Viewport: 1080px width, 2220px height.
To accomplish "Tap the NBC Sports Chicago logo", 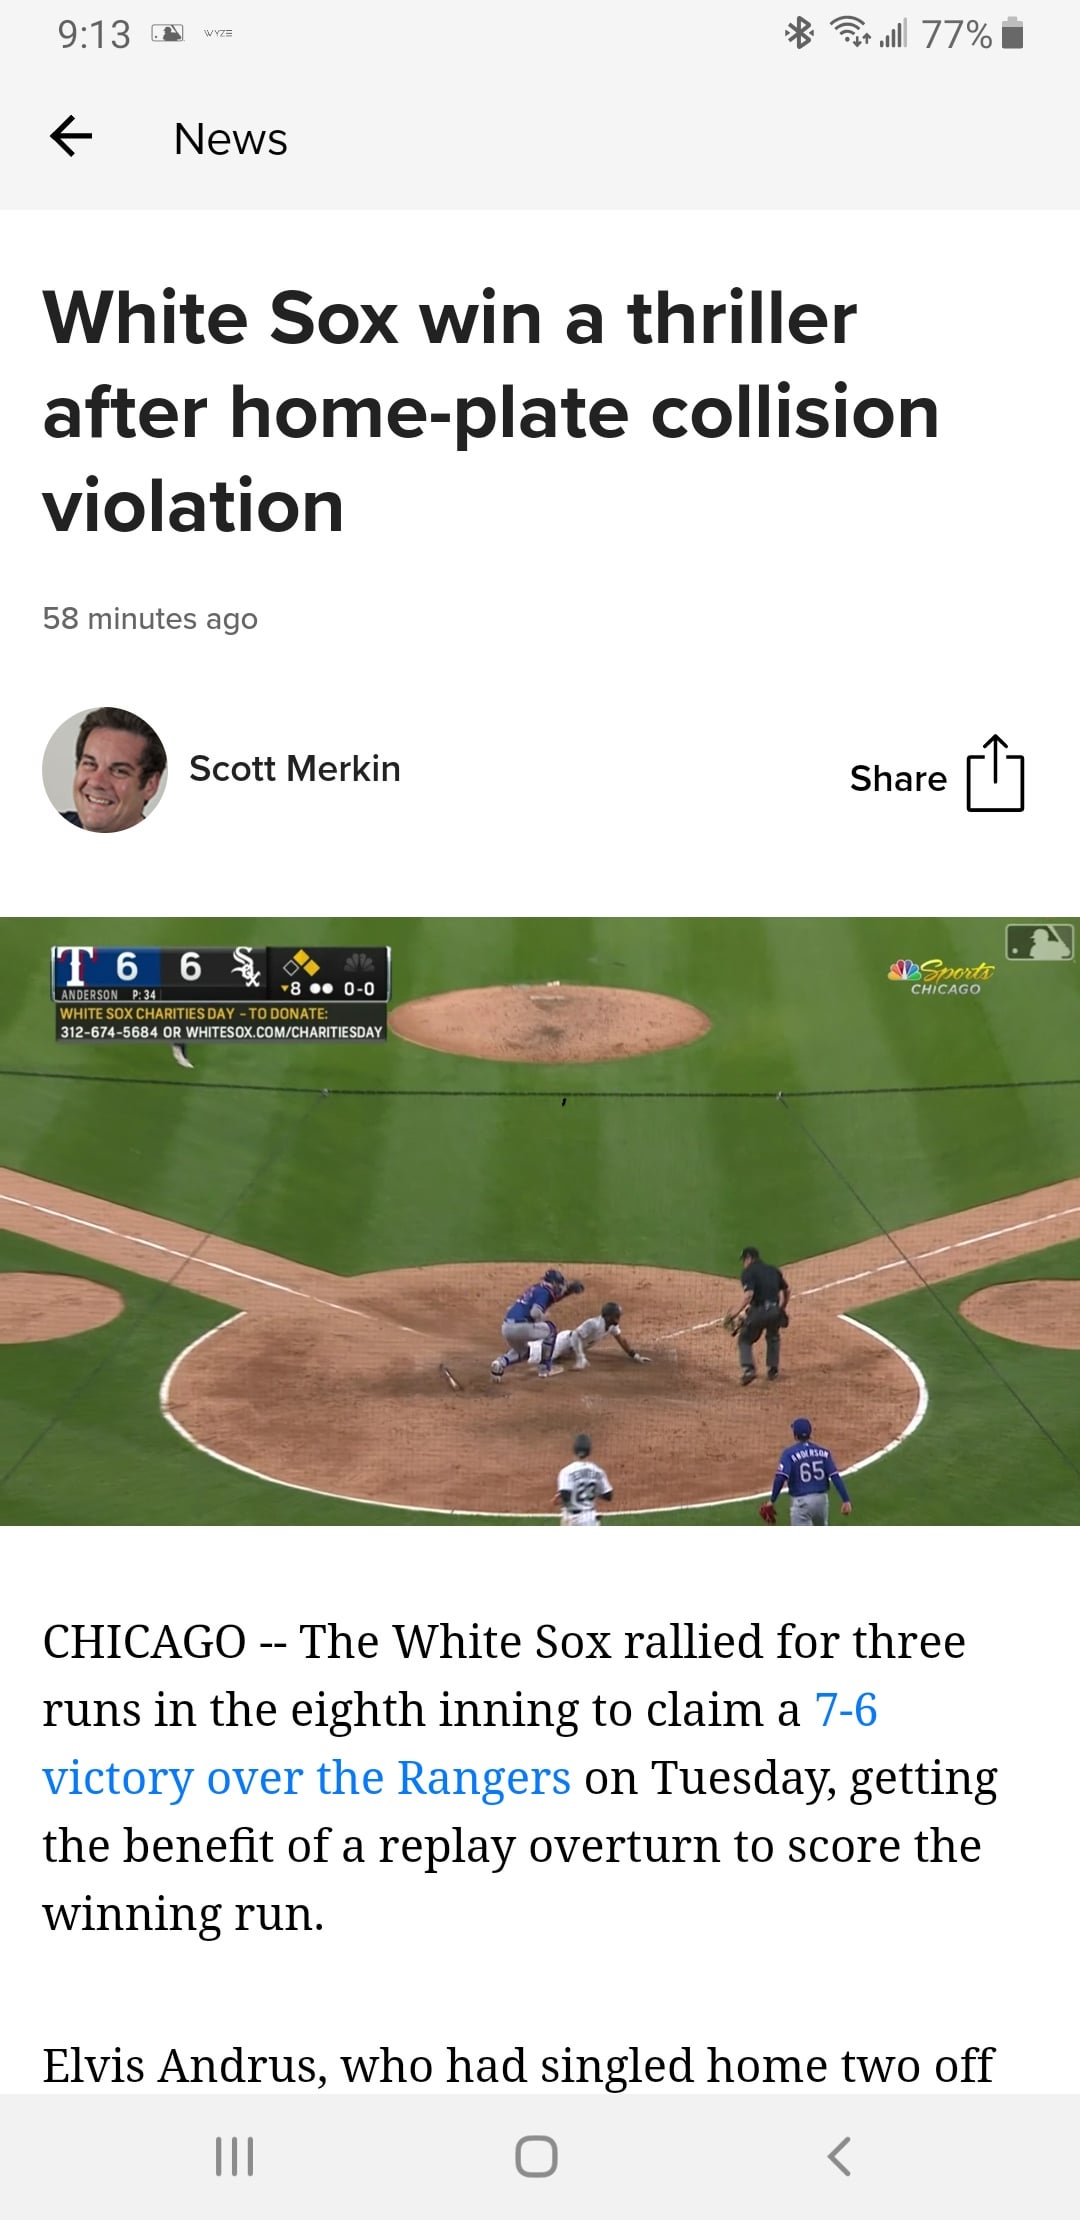I will pyautogui.click(x=941, y=977).
